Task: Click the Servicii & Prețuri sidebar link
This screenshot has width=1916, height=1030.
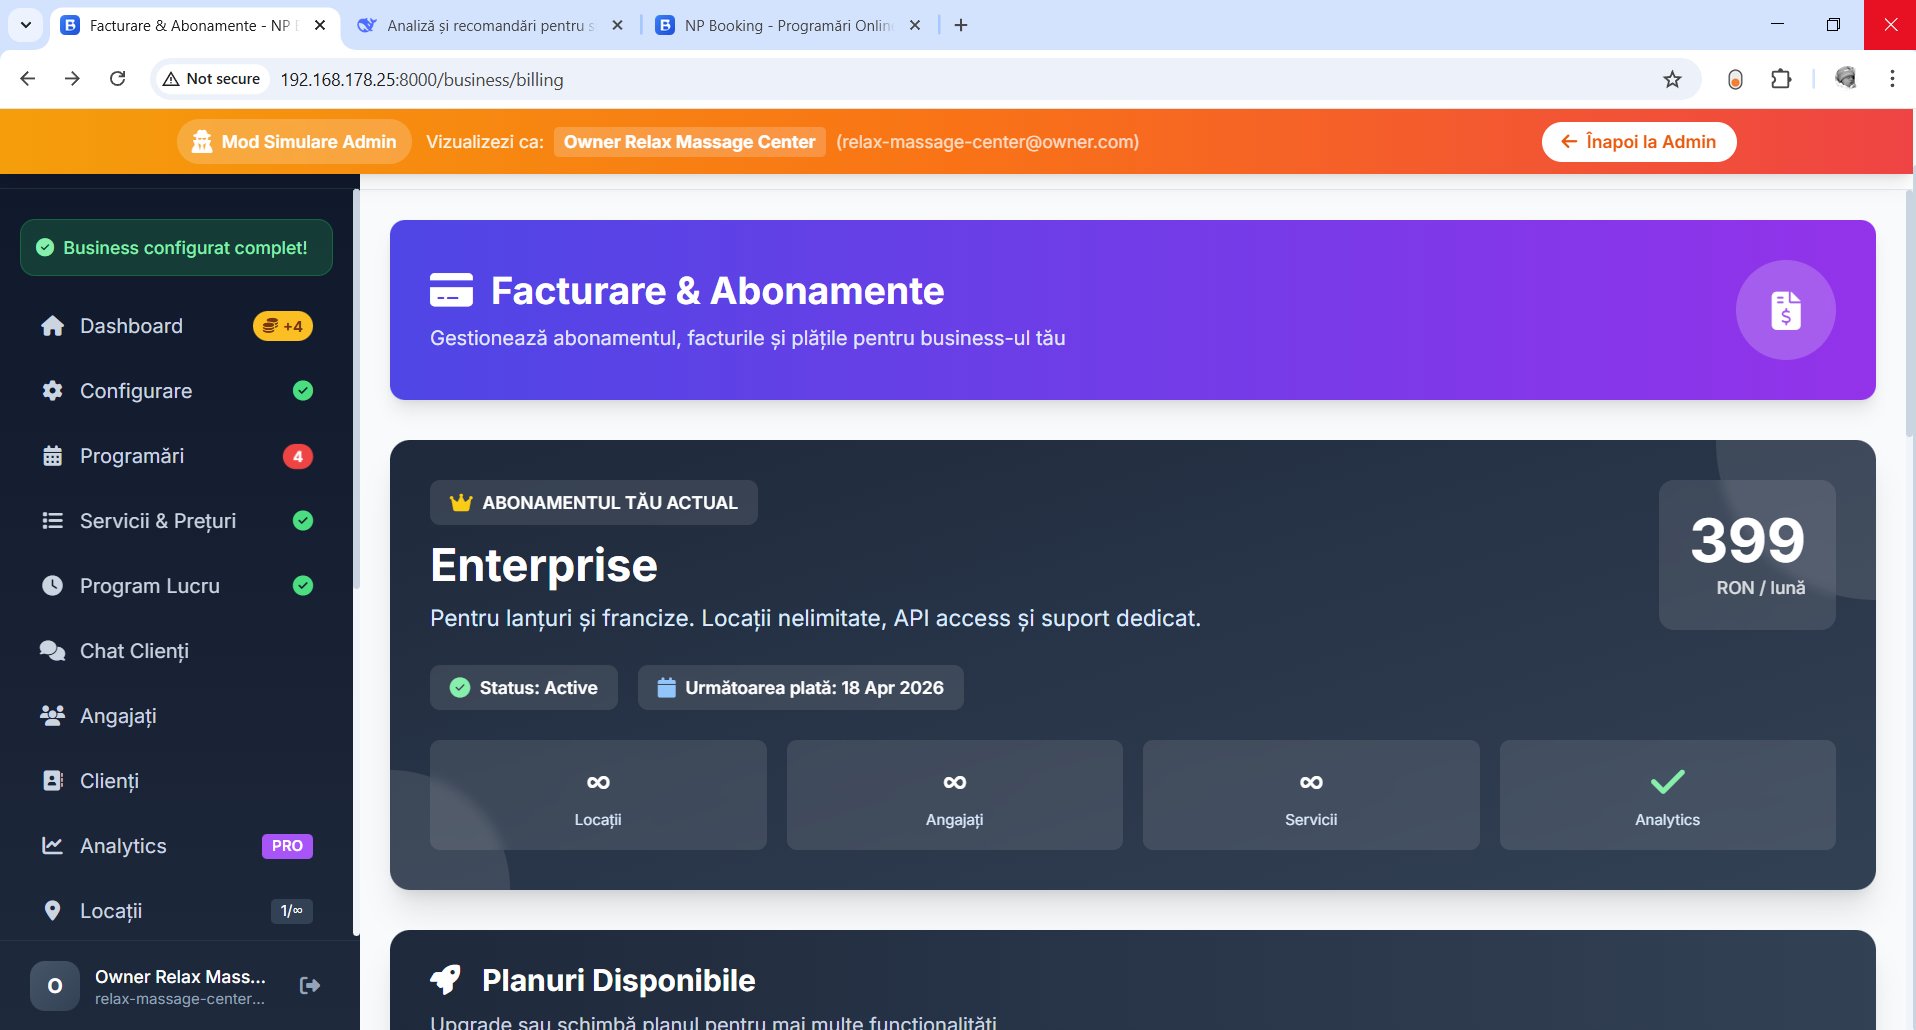Action: pyautogui.click(x=158, y=521)
